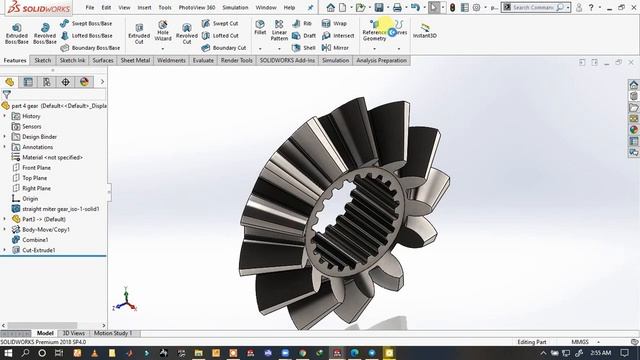Click the Swept Cut tool
The image size is (640, 360).
(220, 24)
